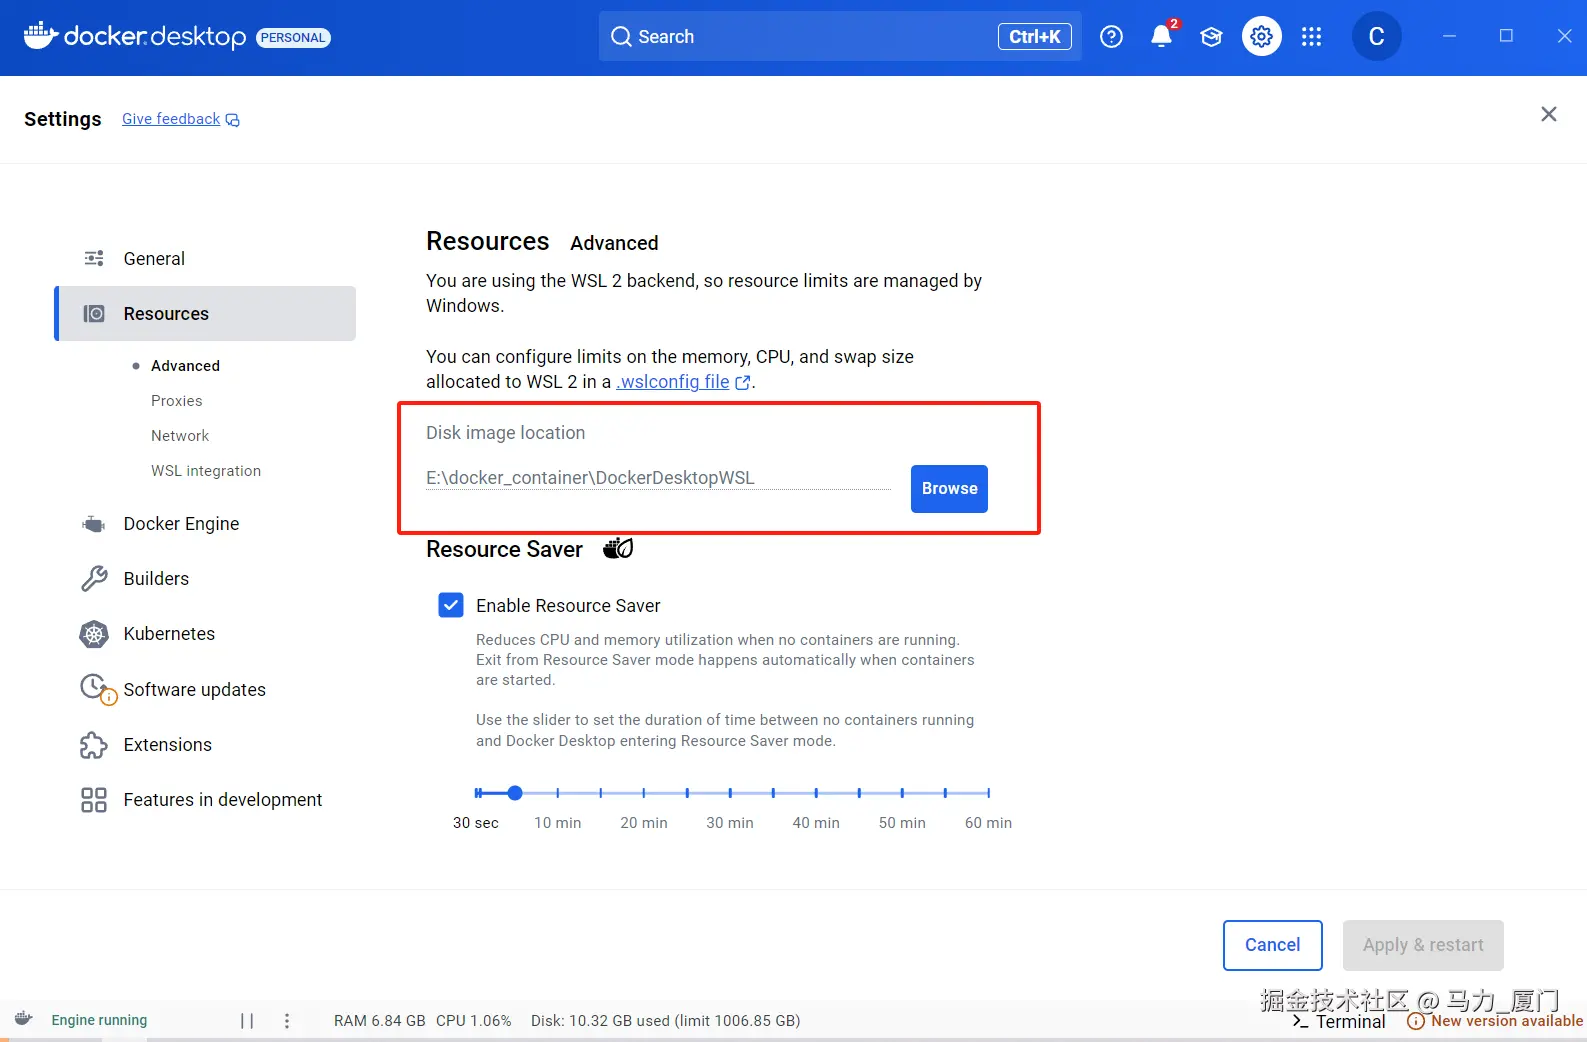The height and width of the screenshot is (1042, 1587).
Task: Click the 30 sec slider label
Action: [x=476, y=823]
